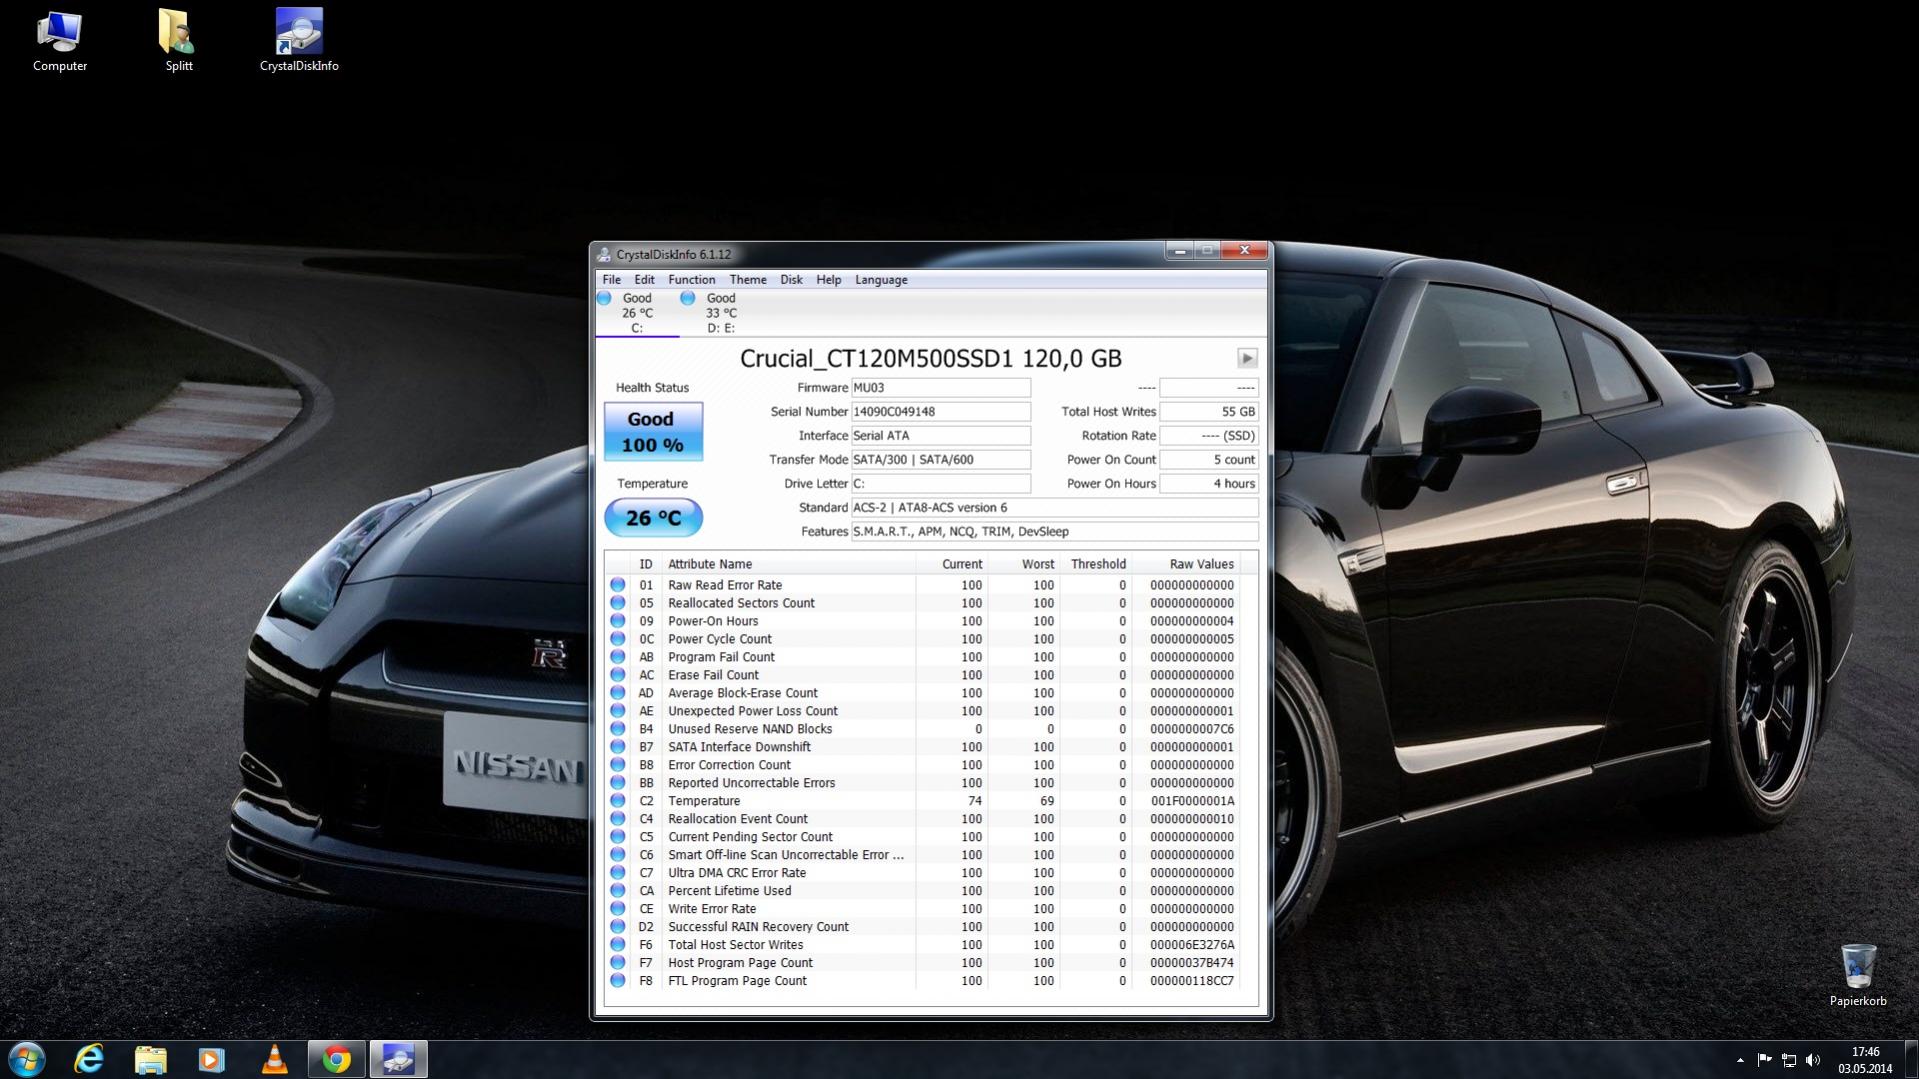The height and width of the screenshot is (1079, 1919).
Task: Click status icon of Reallocated Sectors Count
Action: pyautogui.click(x=618, y=603)
